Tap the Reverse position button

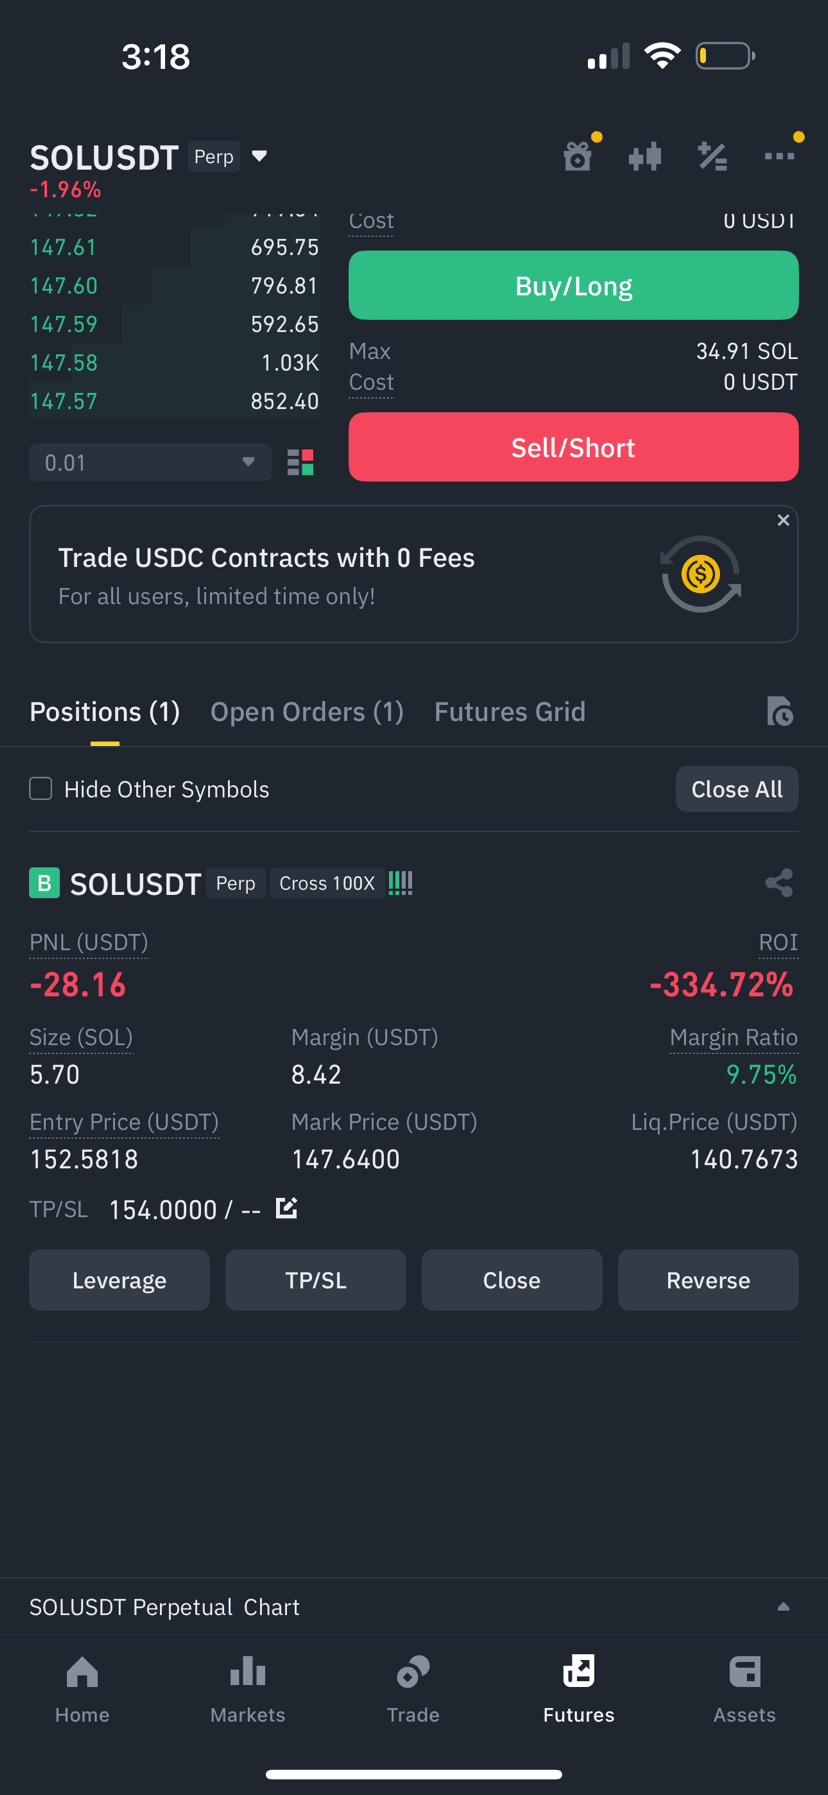pyautogui.click(x=708, y=1280)
